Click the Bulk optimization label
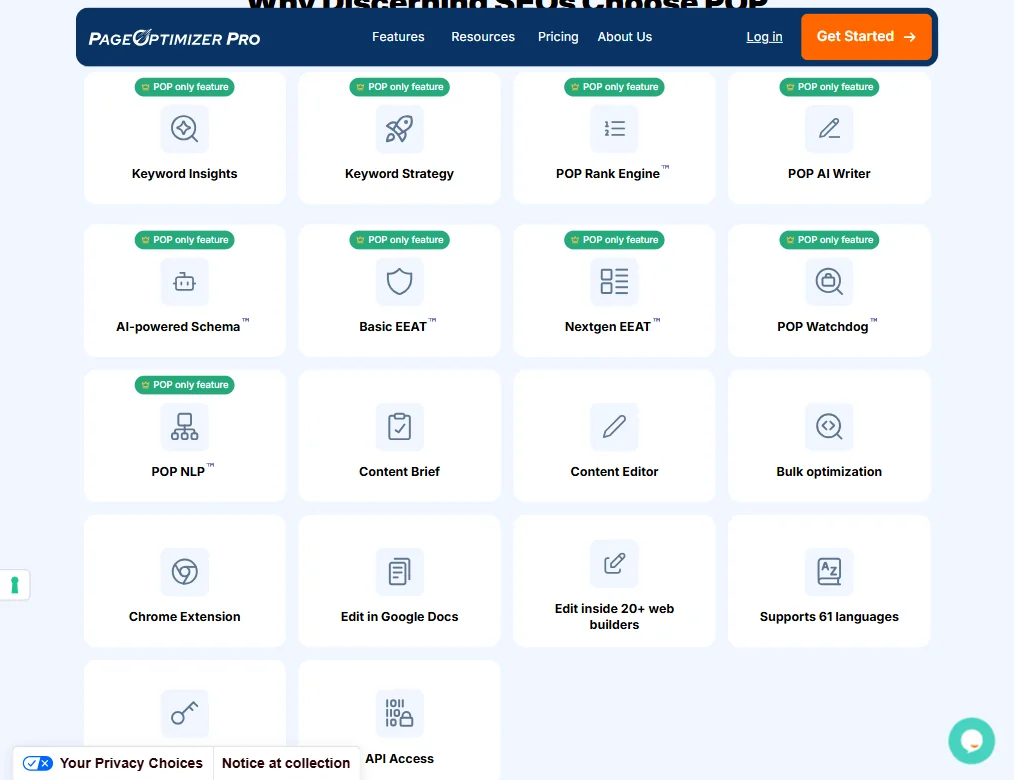Image resolution: width=1014 pixels, height=780 pixels. pos(829,471)
